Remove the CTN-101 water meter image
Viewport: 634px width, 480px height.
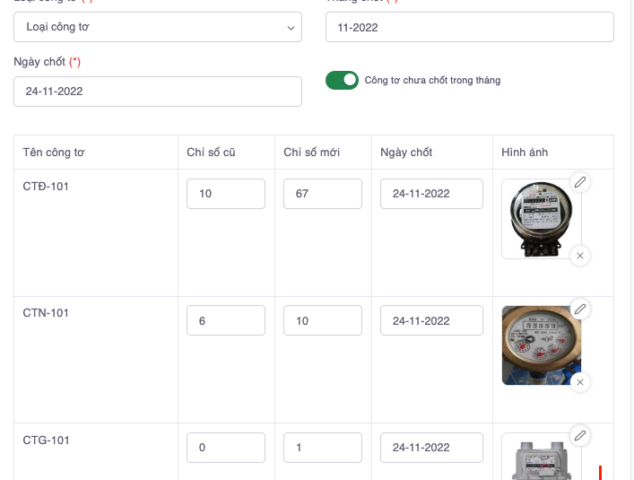coord(580,382)
